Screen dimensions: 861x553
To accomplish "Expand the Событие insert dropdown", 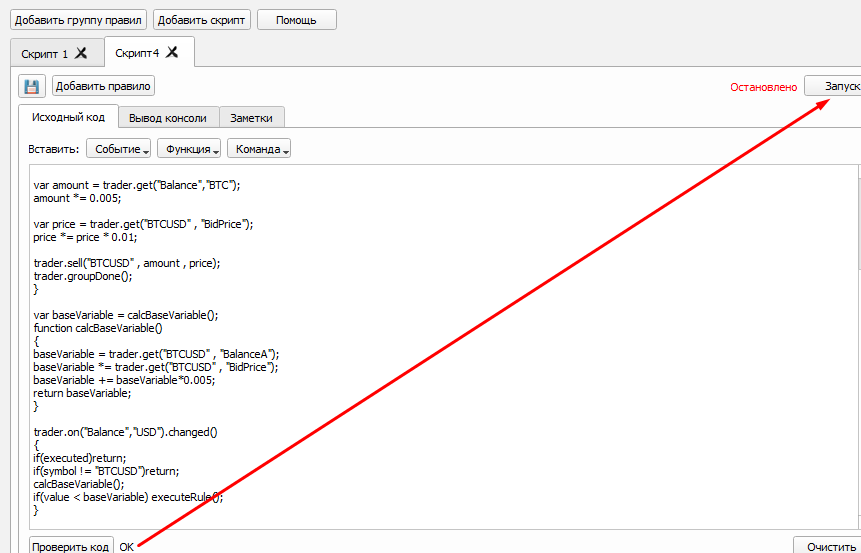I will pyautogui.click(x=118, y=149).
